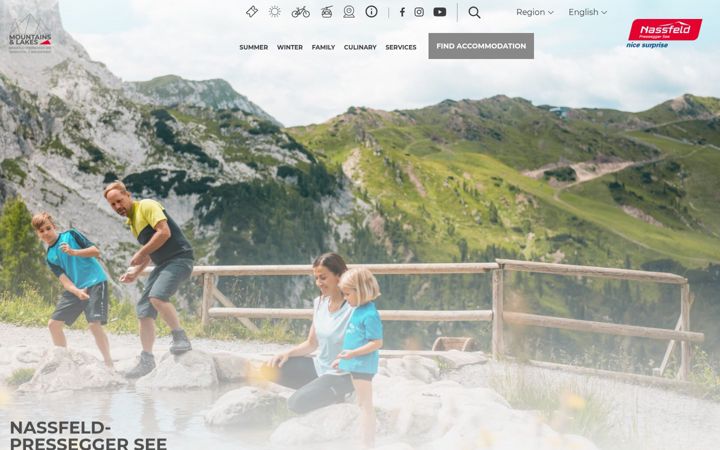This screenshot has width=720, height=450.
Task: Open the Culinary menu
Action: click(360, 47)
